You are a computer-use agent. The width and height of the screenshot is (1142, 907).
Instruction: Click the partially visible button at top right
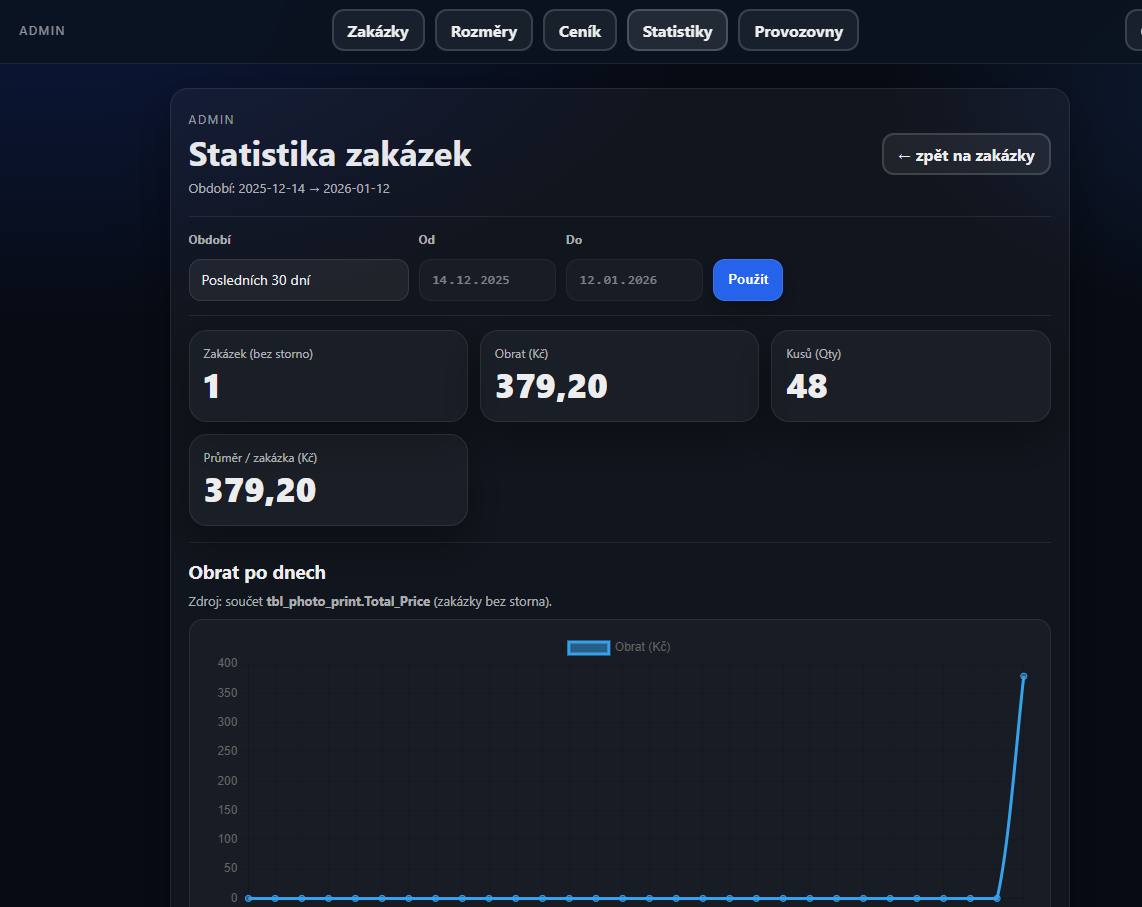[x=1136, y=30]
